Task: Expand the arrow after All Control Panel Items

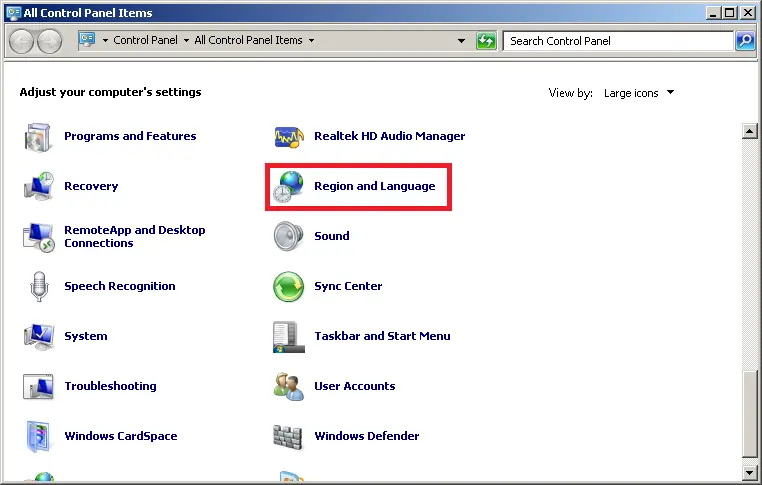Action: 312,41
